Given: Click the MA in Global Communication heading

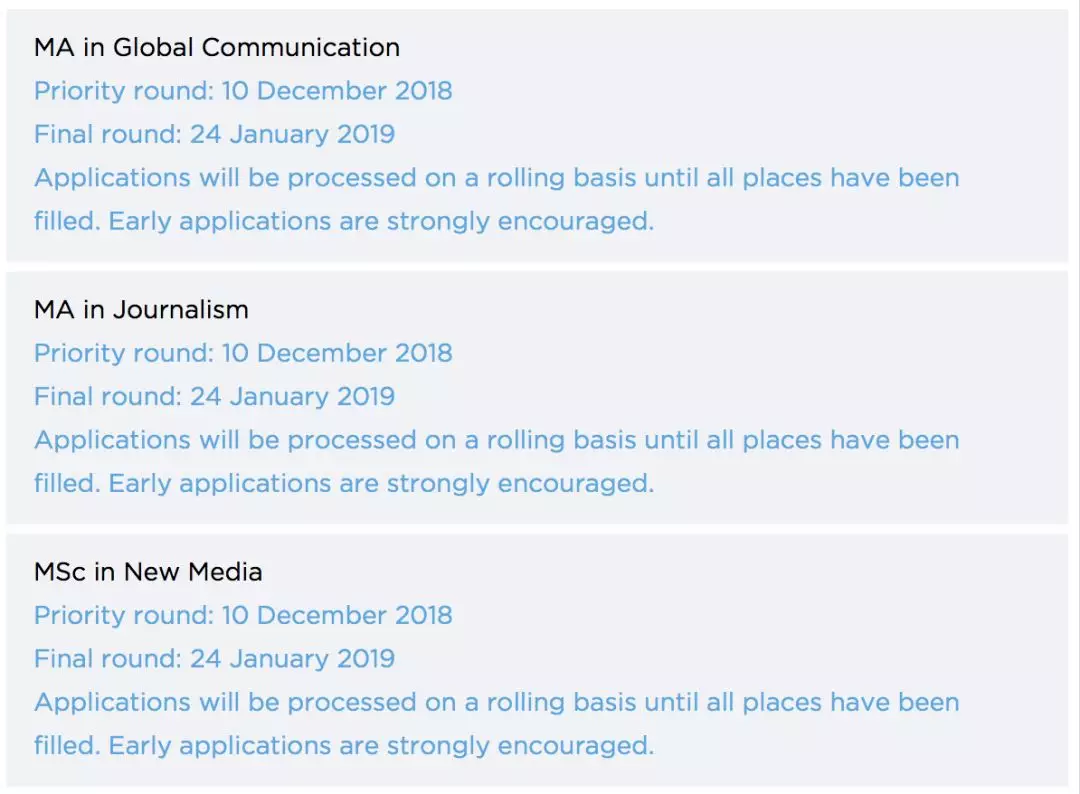Looking at the screenshot, I should pos(216,47).
